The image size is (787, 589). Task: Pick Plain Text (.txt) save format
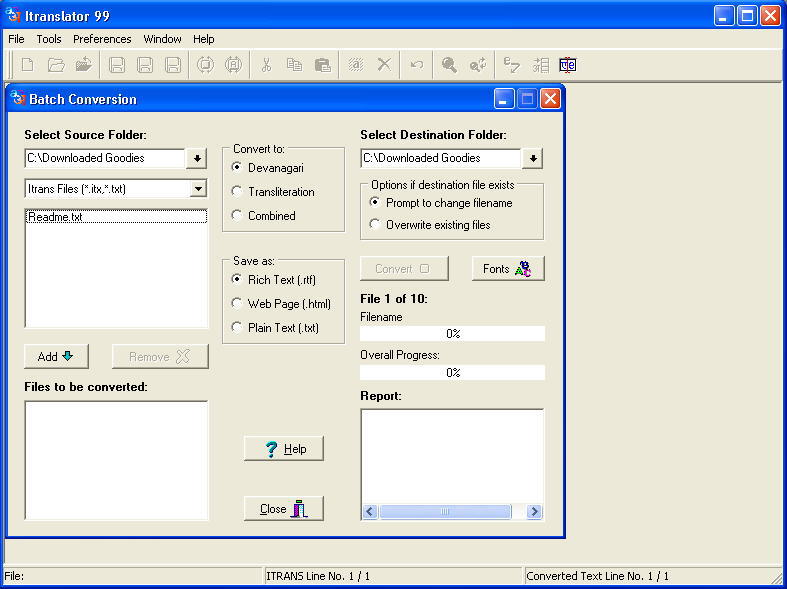[275, 328]
